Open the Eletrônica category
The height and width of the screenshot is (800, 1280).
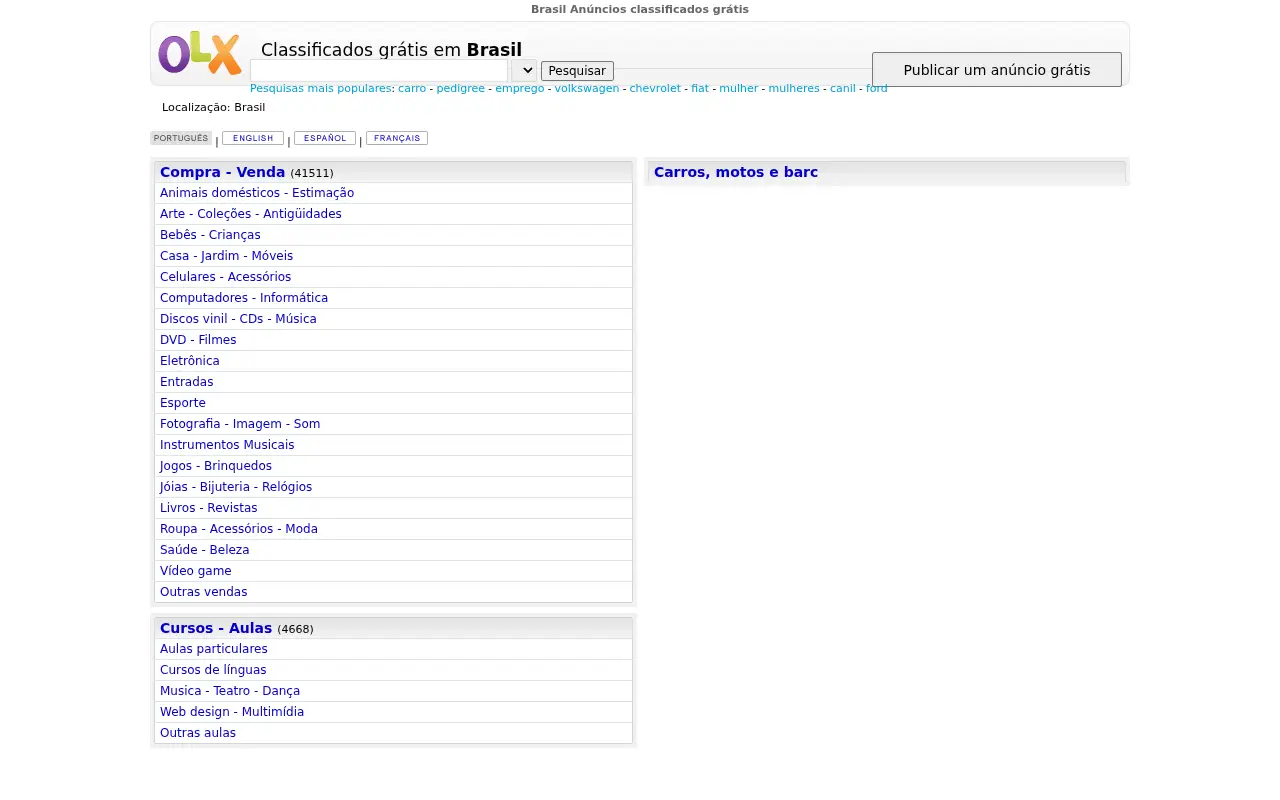click(x=190, y=361)
